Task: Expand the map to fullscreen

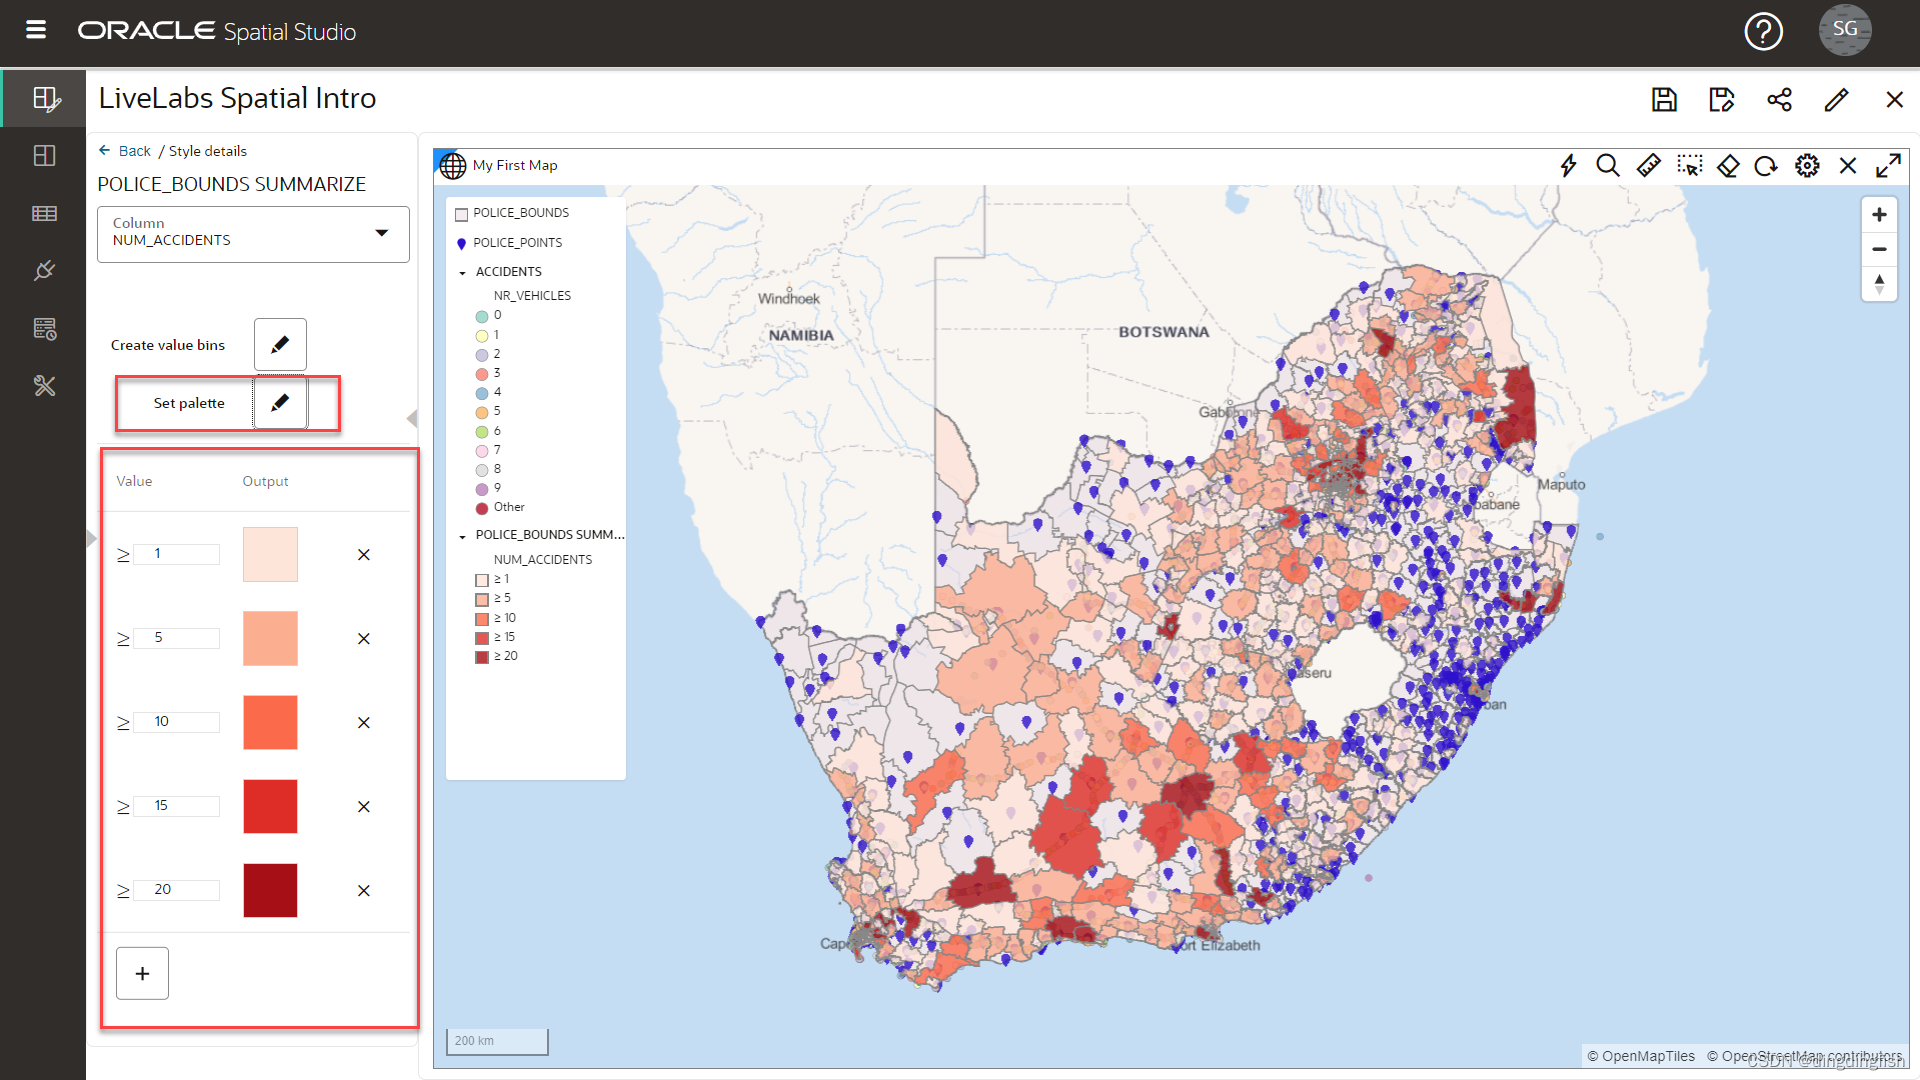Action: coord(1888,166)
